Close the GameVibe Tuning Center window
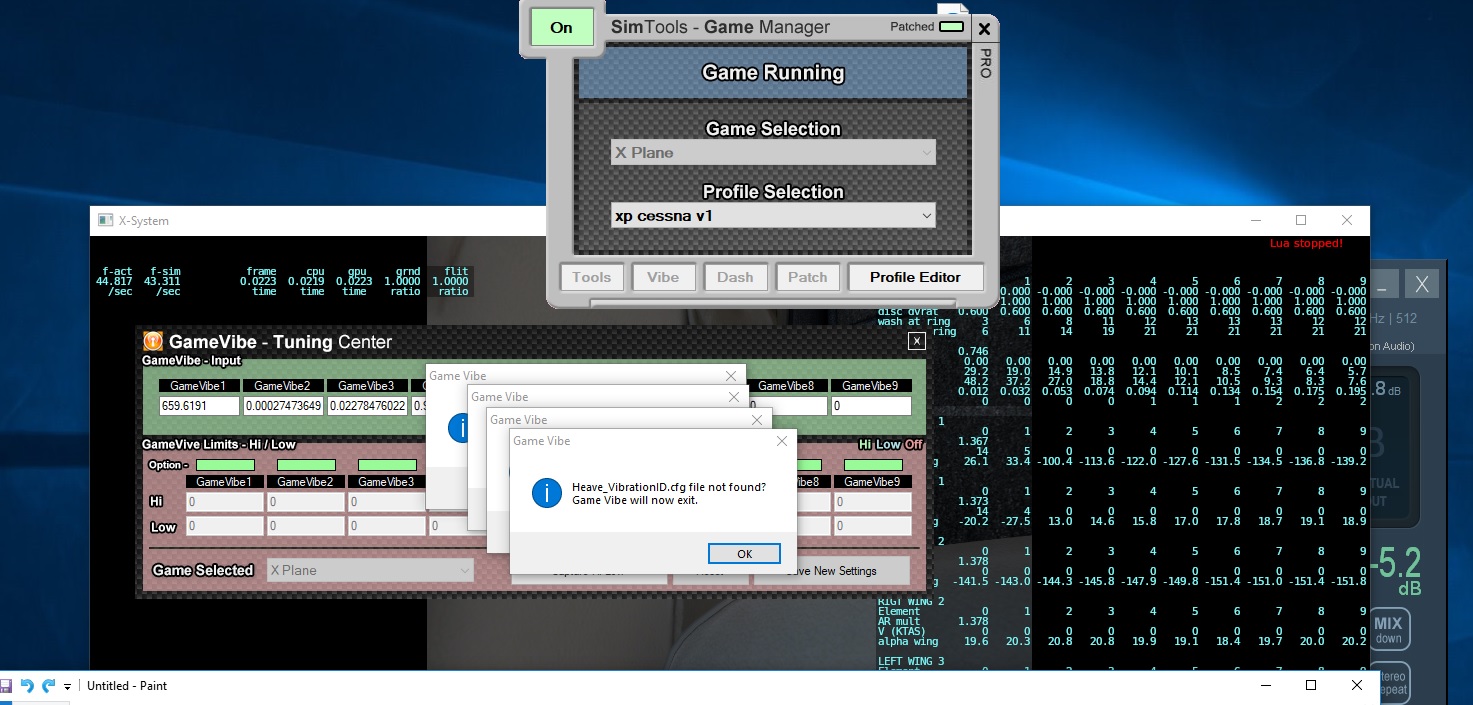Image resolution: width=1473 pixels, height=705 pixels. point(916,341)
